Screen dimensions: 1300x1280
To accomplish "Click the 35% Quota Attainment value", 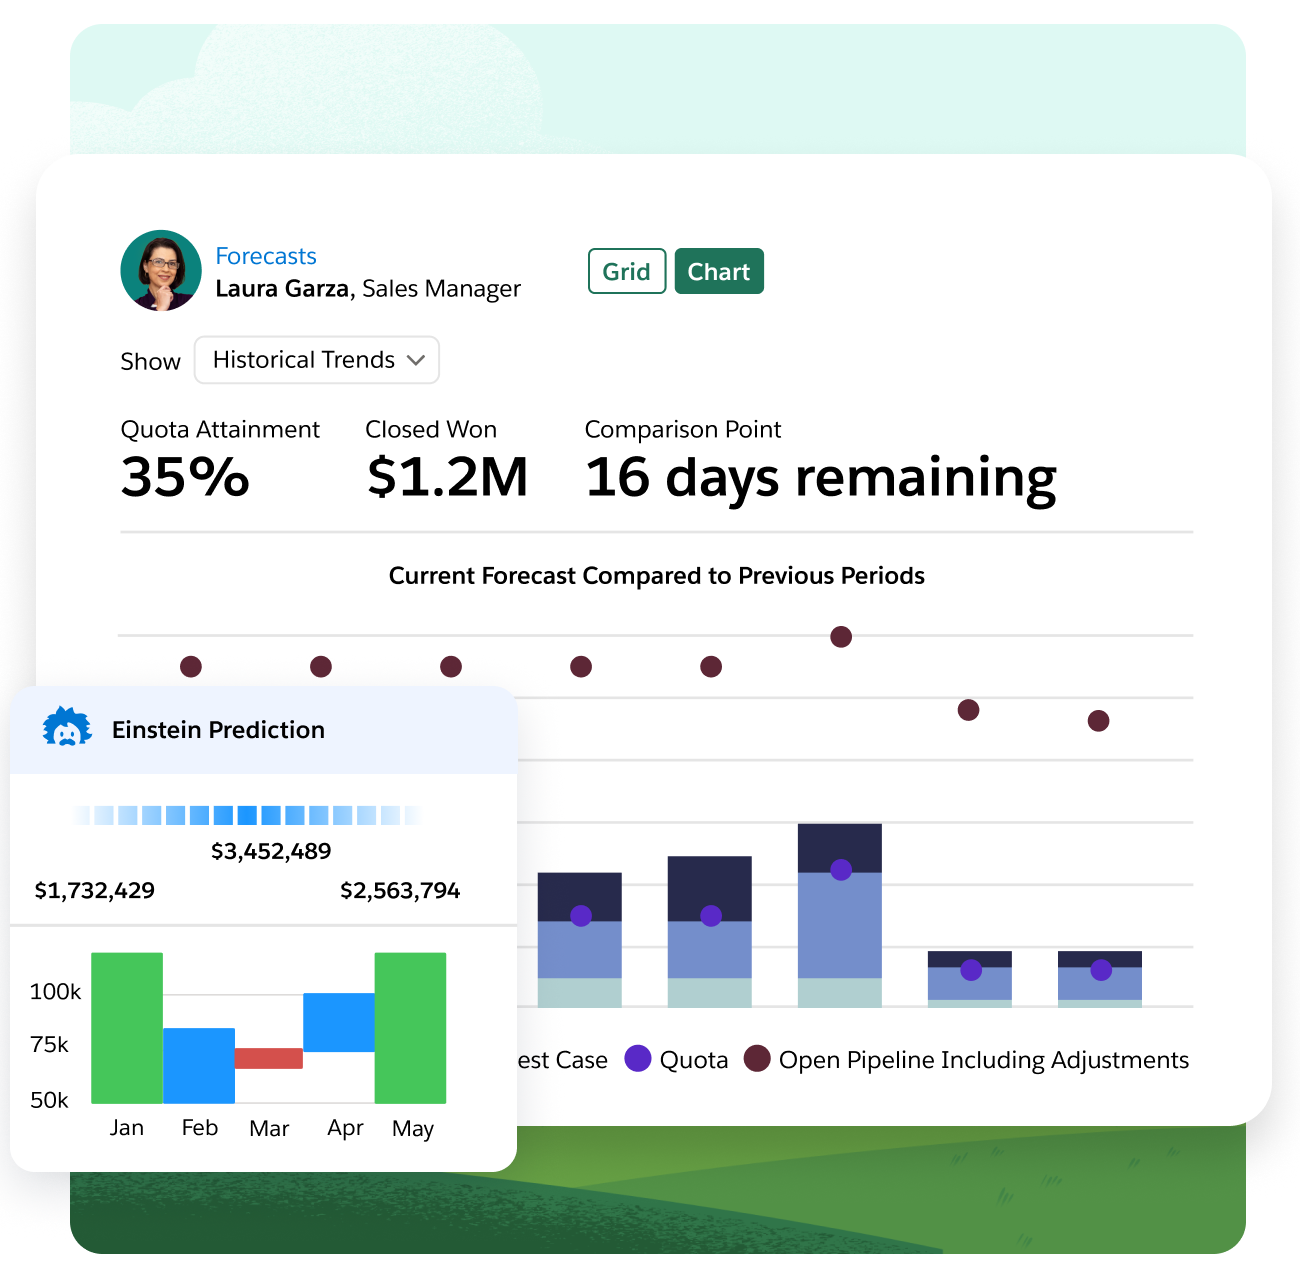I will click(x=185, y=477).
